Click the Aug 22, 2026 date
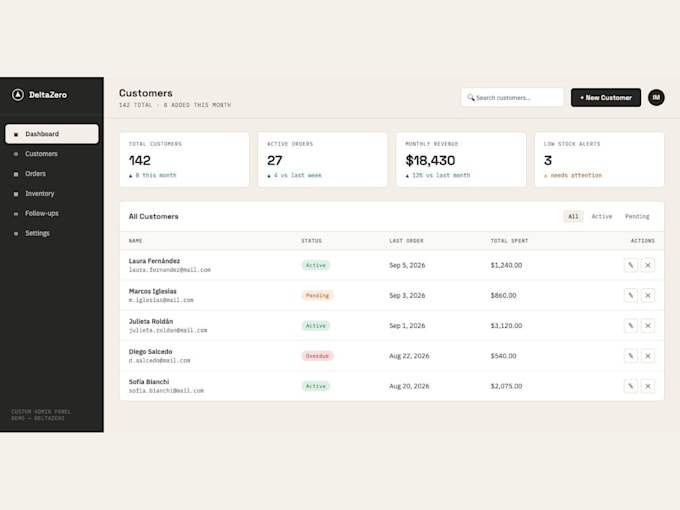Viewport: 680px width, 510px height. click(409, 356)
